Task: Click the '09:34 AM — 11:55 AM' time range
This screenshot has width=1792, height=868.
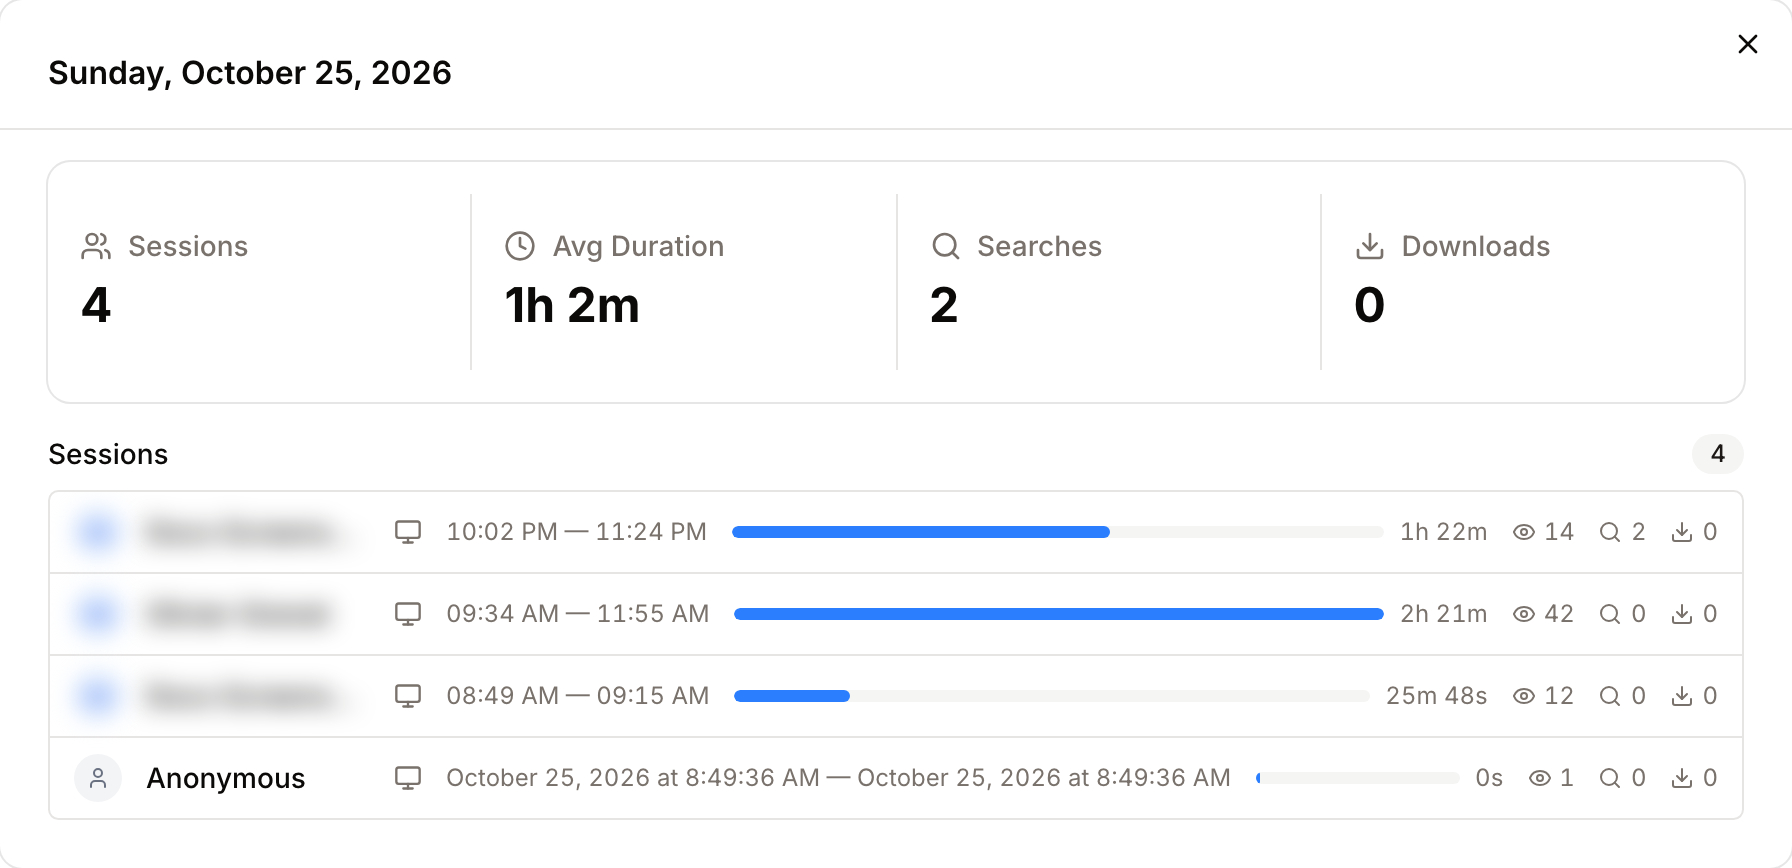Action: [x=578, y=614]
